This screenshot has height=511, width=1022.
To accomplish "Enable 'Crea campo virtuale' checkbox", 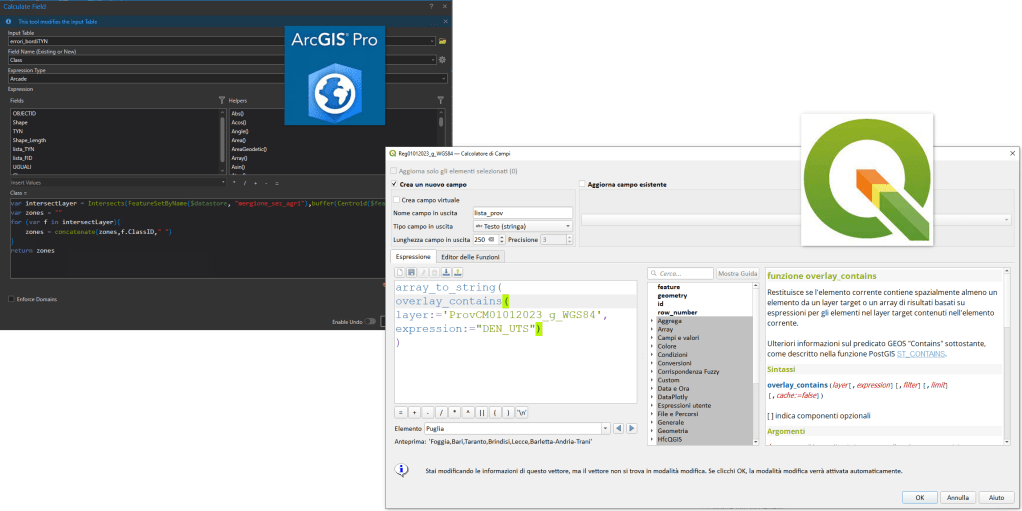I will (398, 199).
